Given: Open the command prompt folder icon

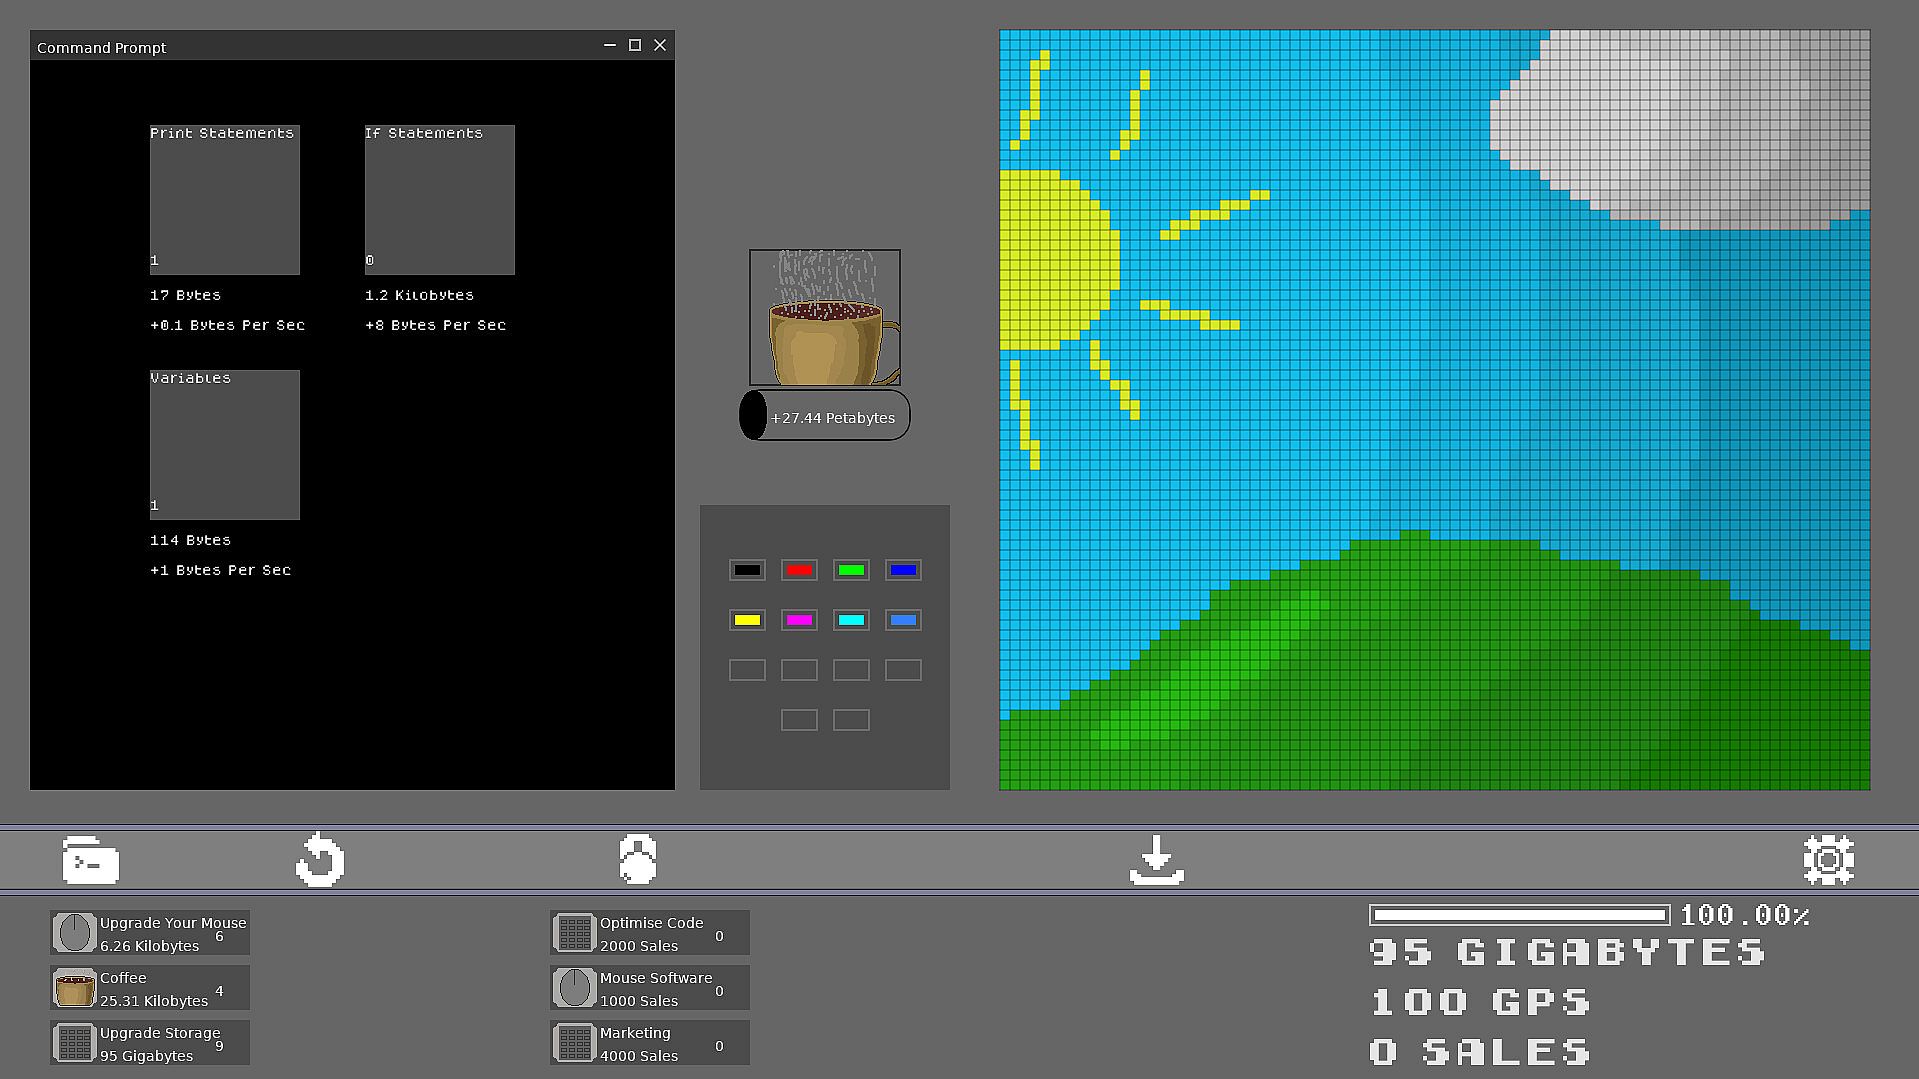Looking at the screenshot, I should click(91, 860).
